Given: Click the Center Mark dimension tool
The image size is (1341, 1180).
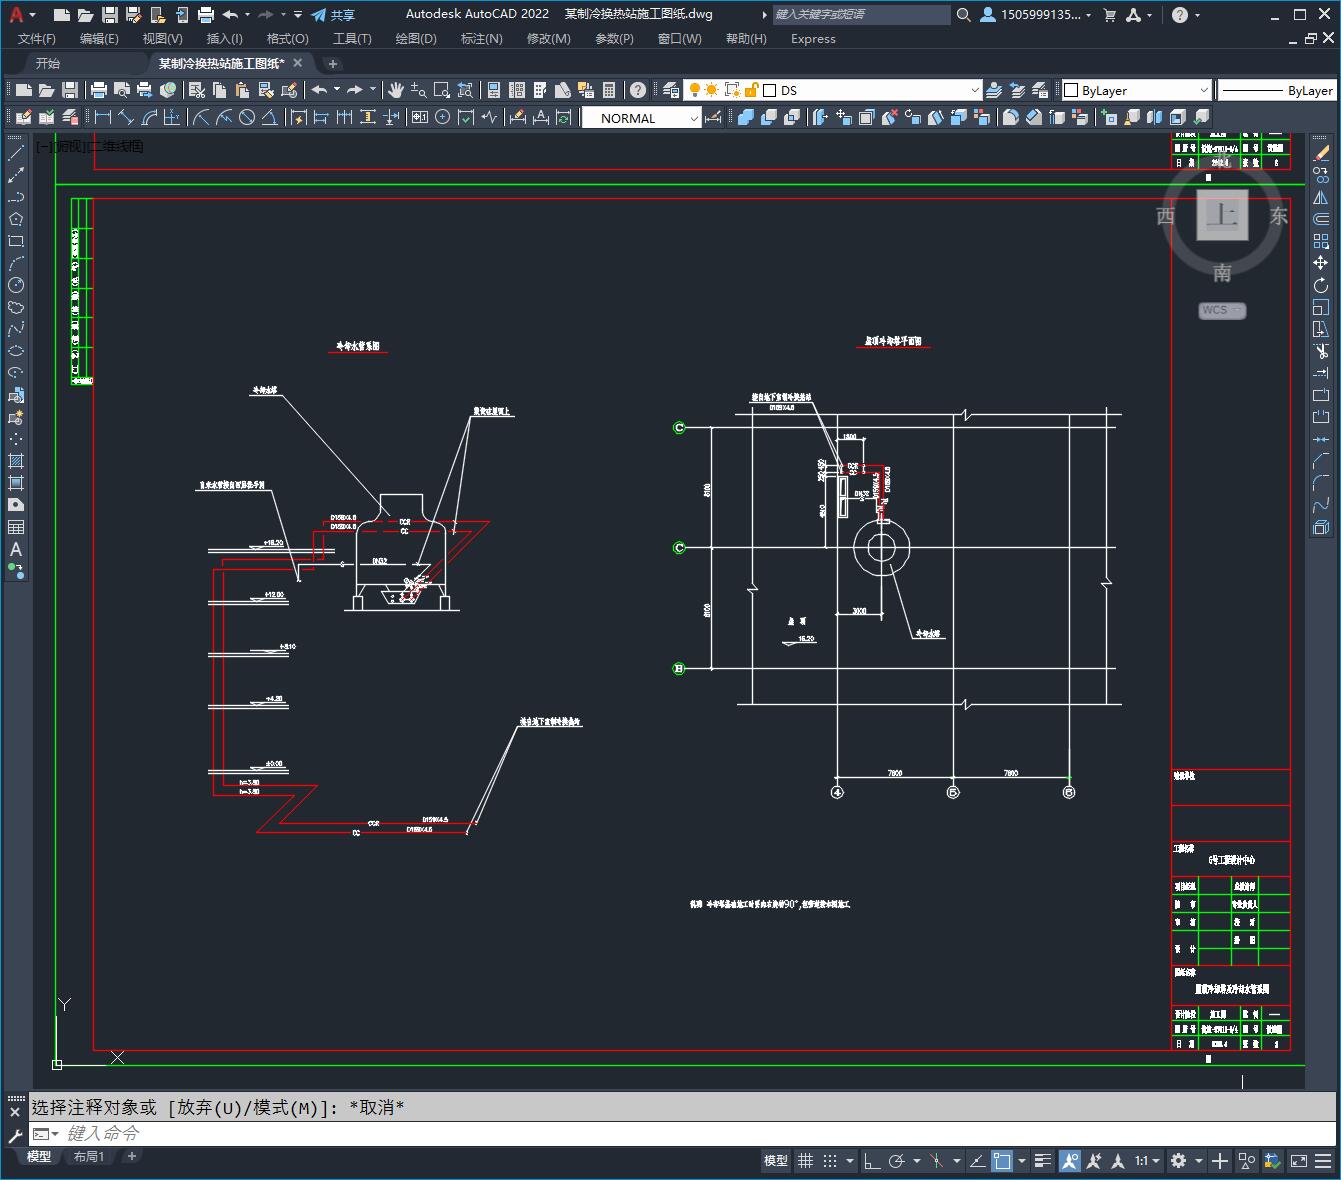Looking at the screenshot, I should (442, 117).
